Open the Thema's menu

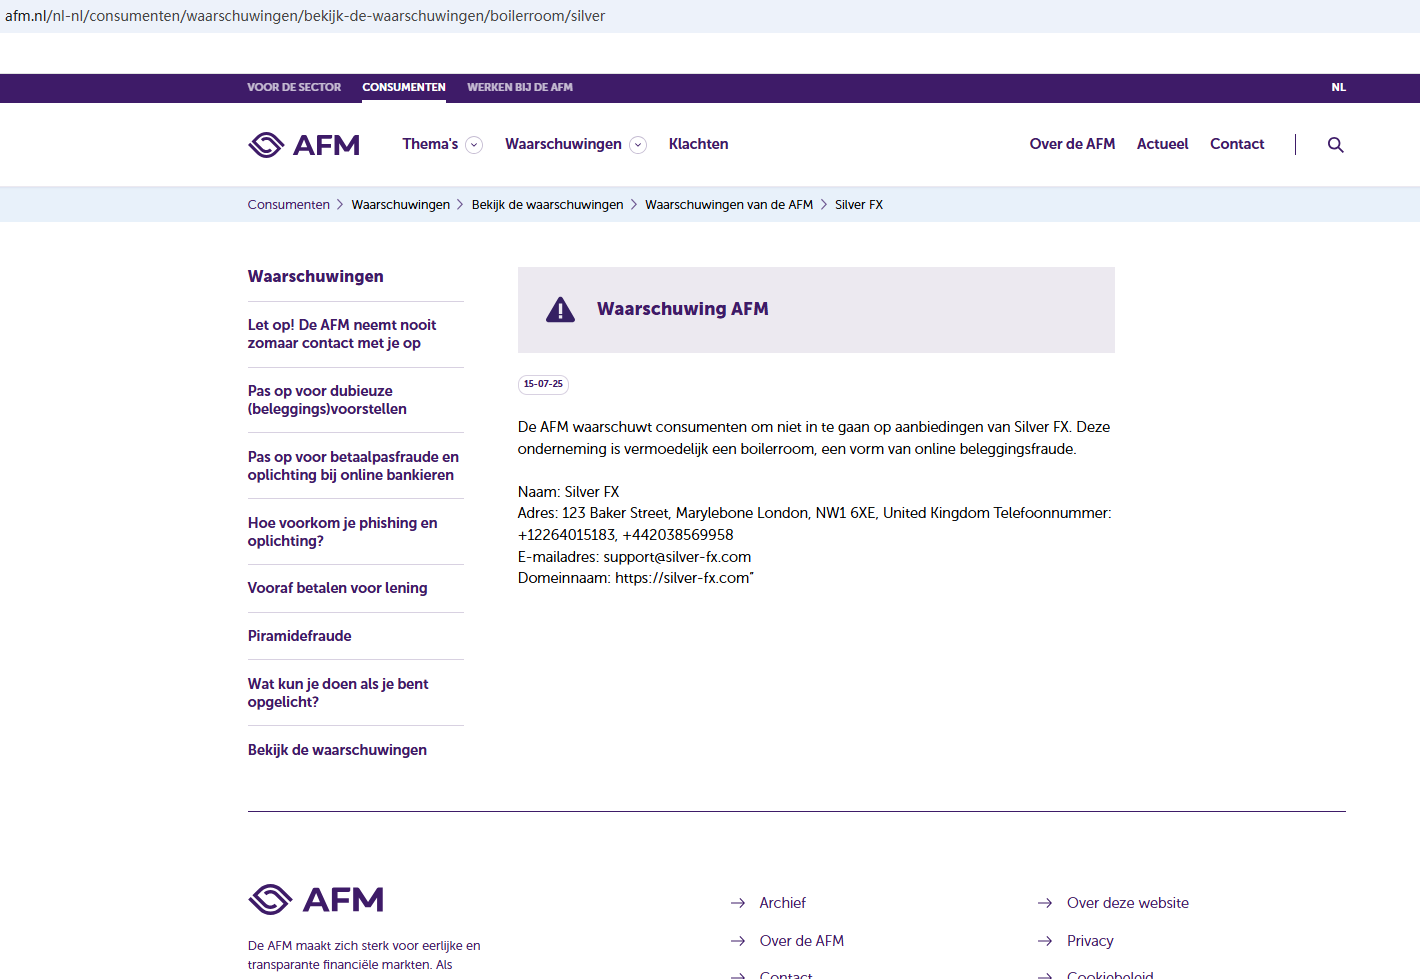point(430,144)
